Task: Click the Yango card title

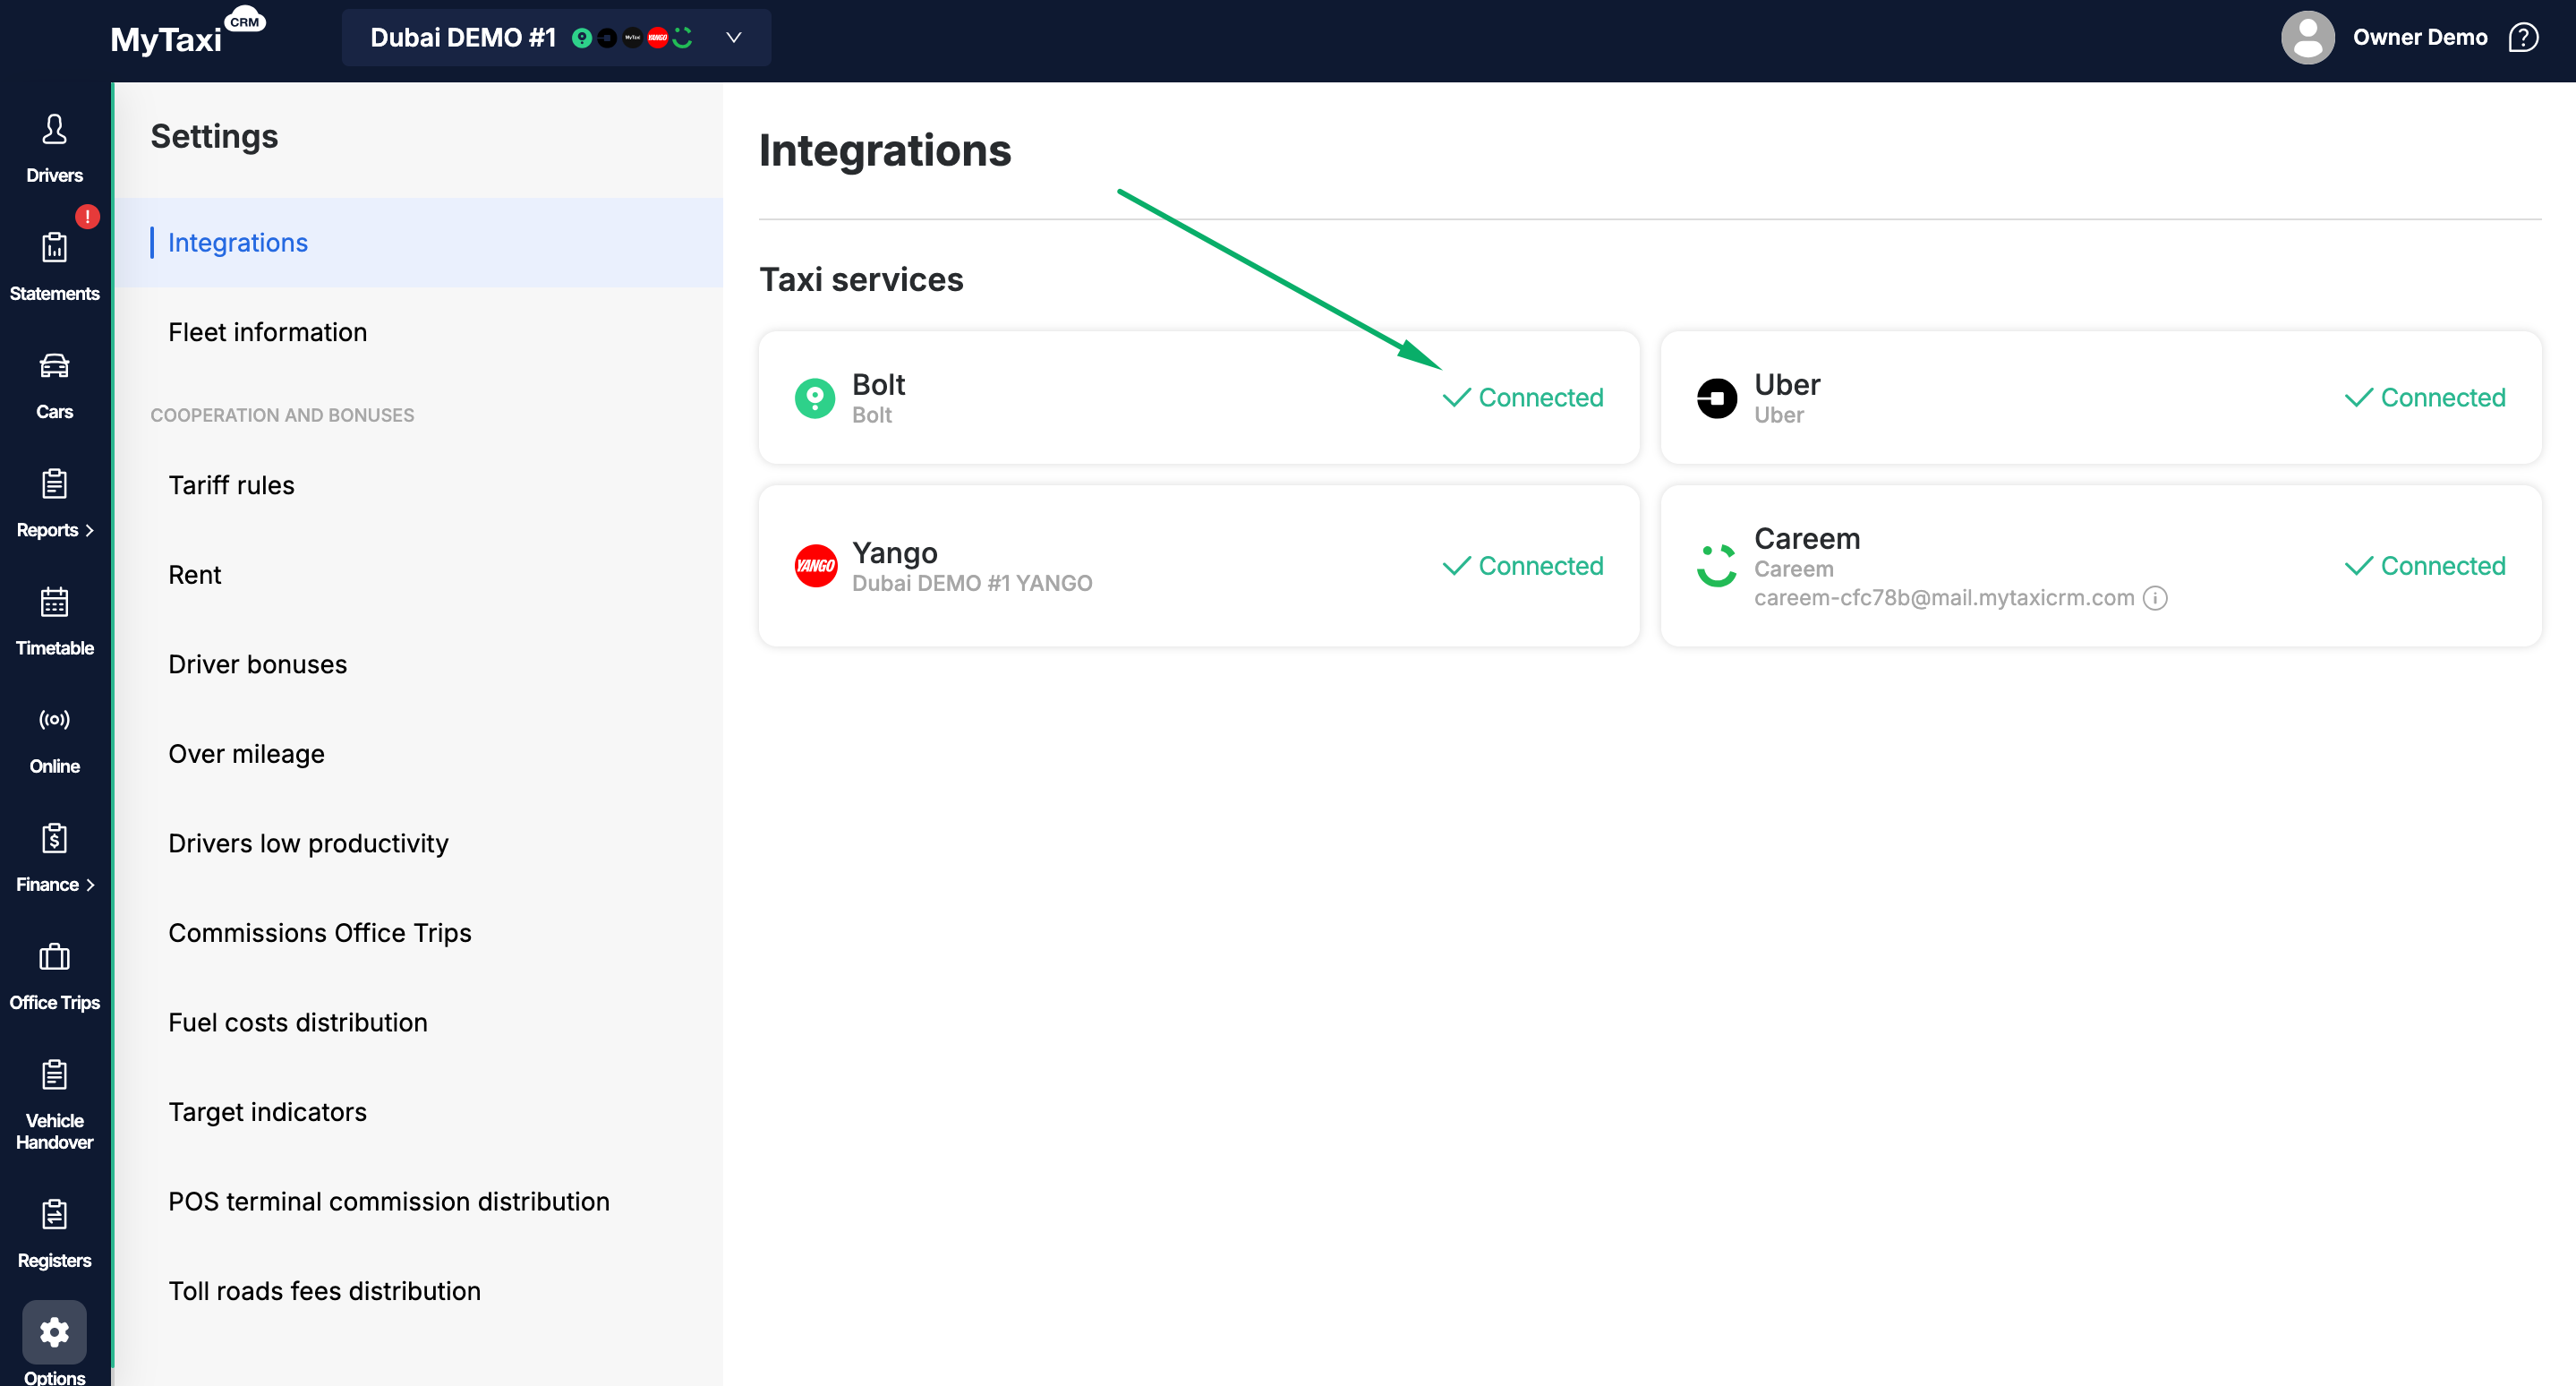Action: coord(894,553)
